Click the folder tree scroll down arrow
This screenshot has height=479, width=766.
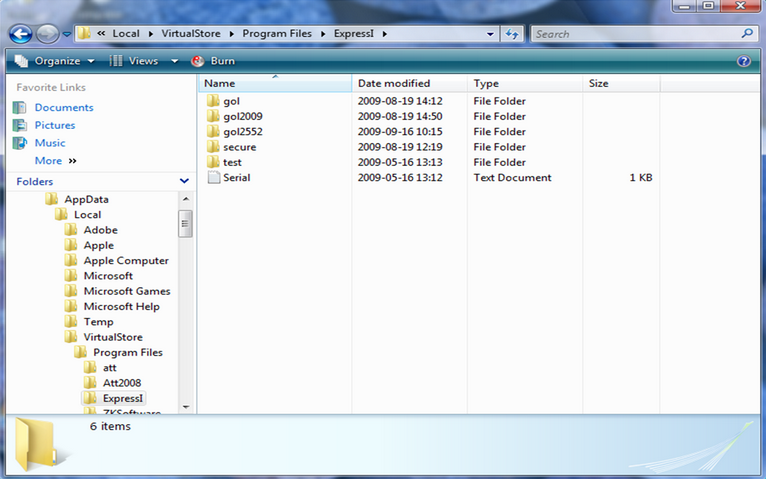[x=186, y=407]
